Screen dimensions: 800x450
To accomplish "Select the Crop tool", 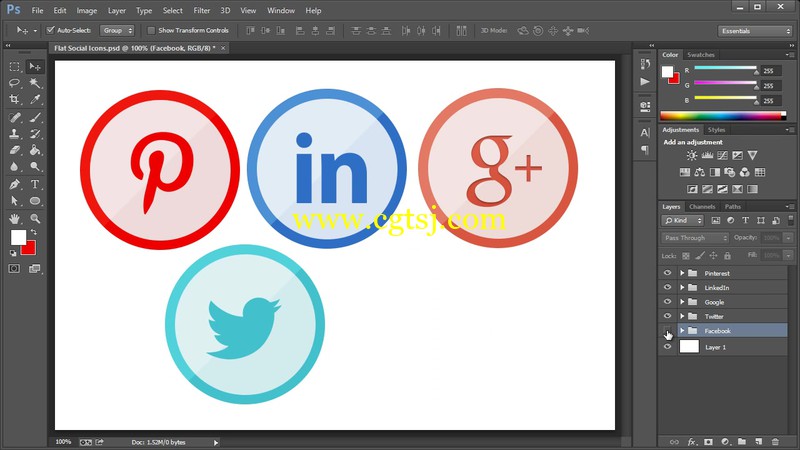I will tap(14, 99).
